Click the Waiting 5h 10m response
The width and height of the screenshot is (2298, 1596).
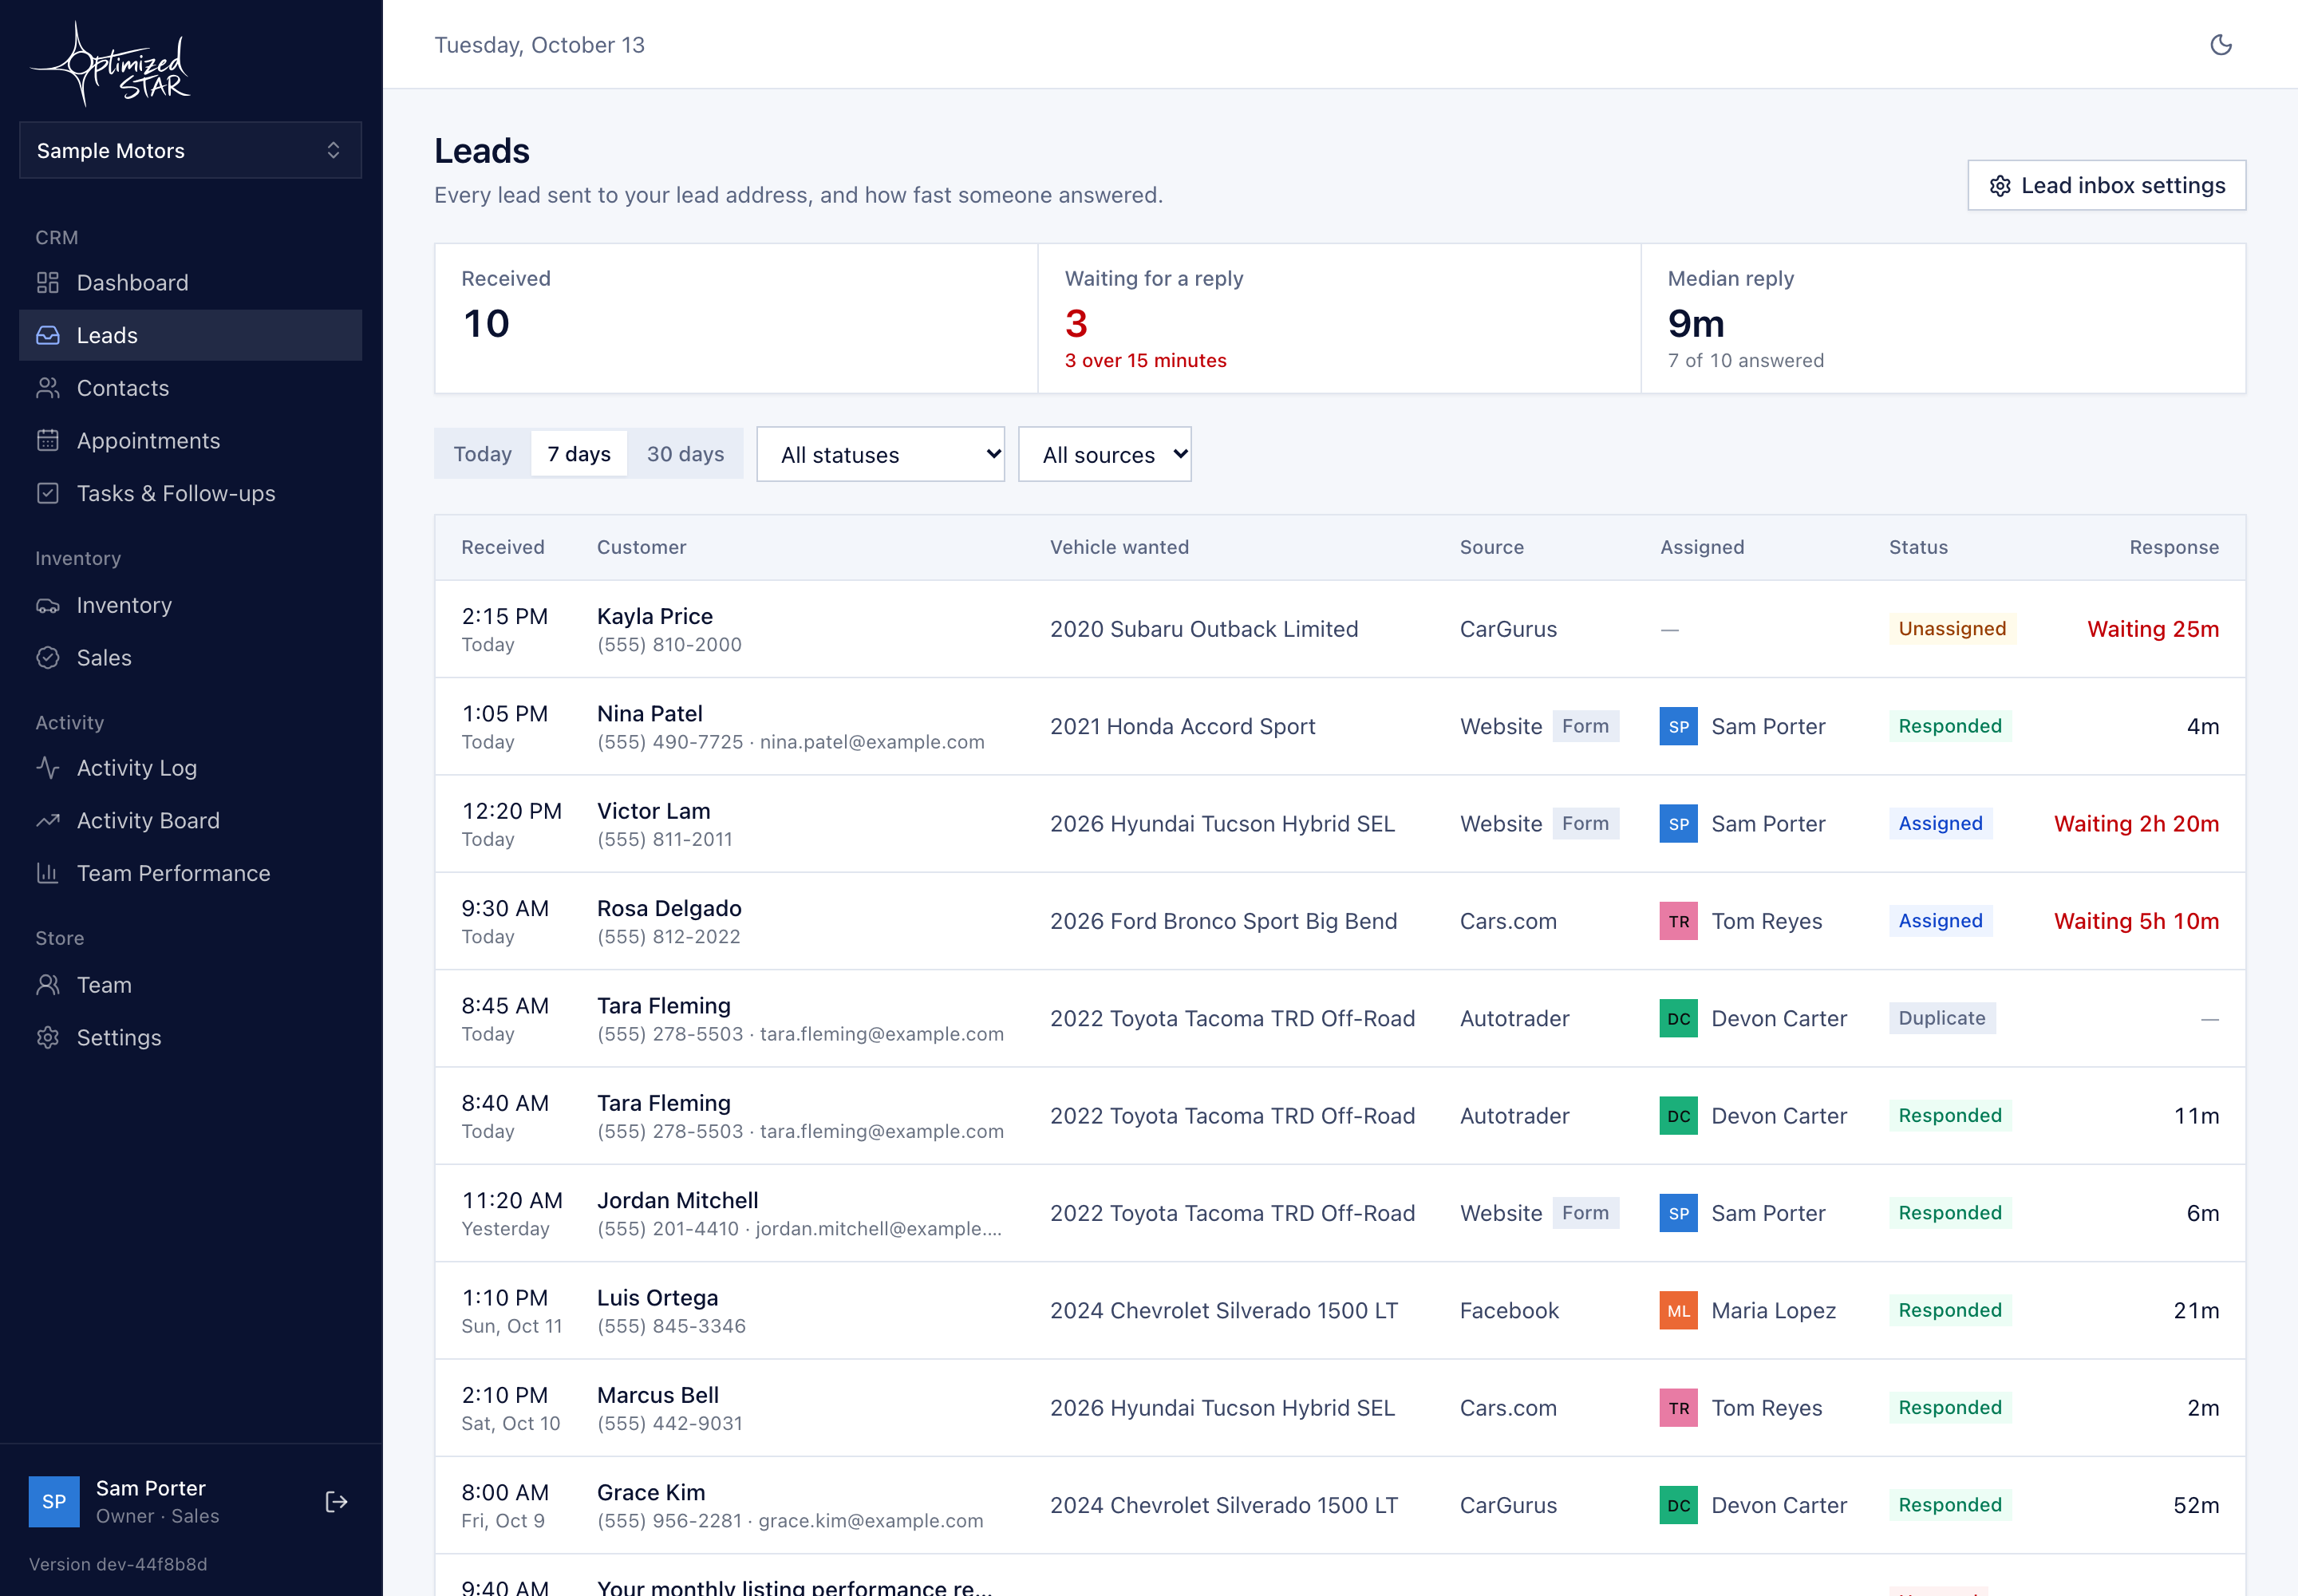point(2136,921)
